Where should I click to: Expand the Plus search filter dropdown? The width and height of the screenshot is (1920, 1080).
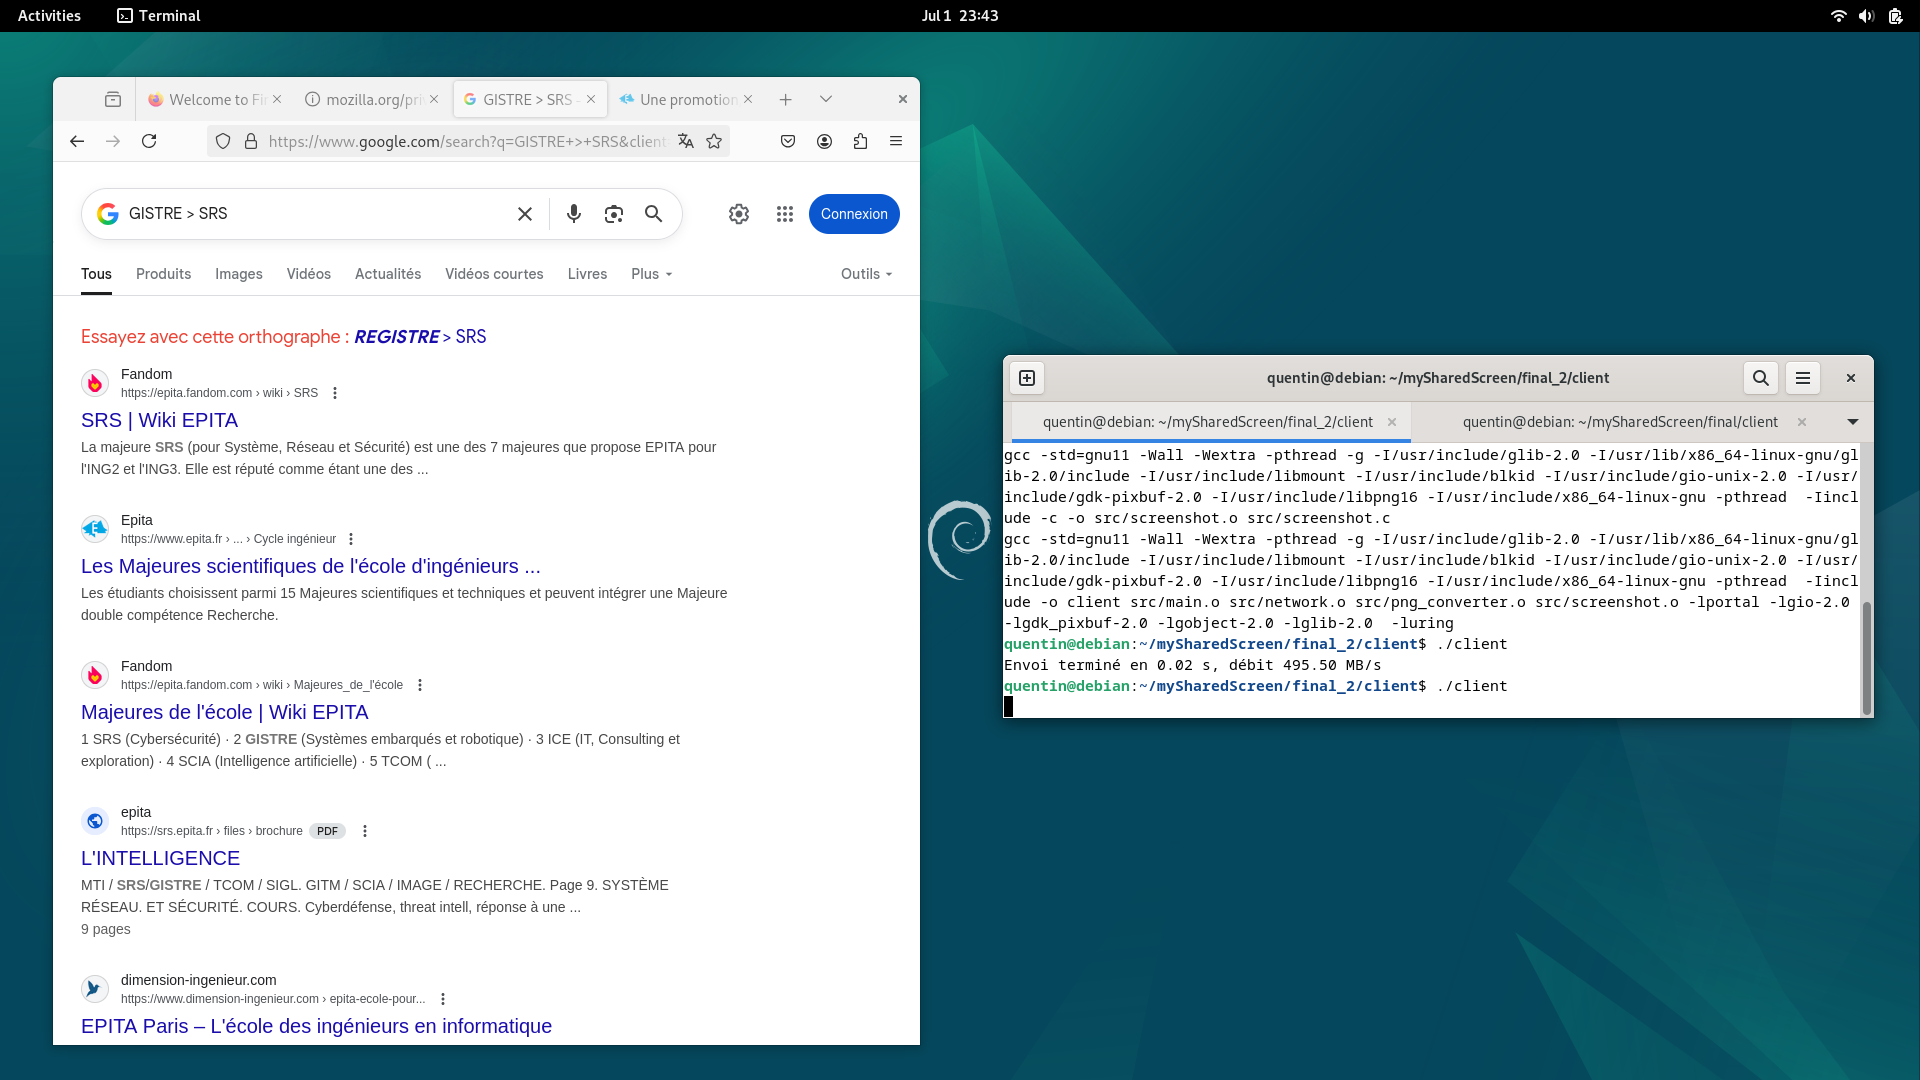point(651,274)
